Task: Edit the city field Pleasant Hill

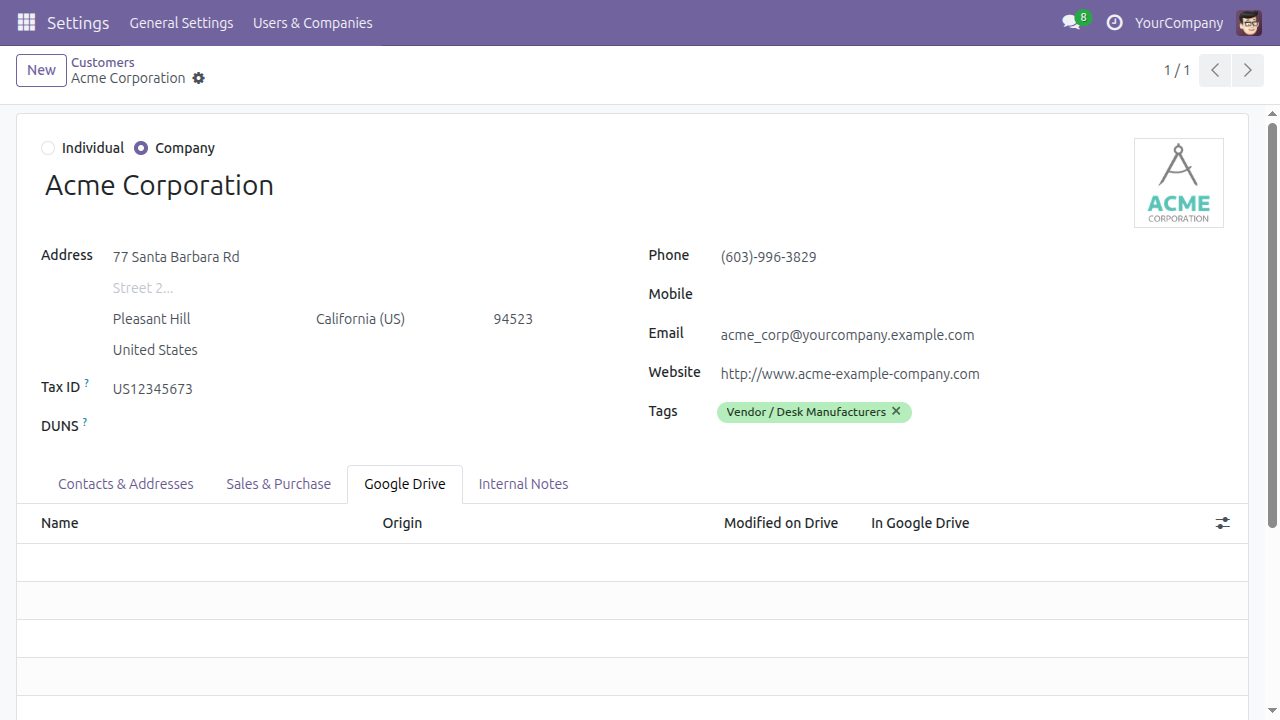Action: point(210,319)
